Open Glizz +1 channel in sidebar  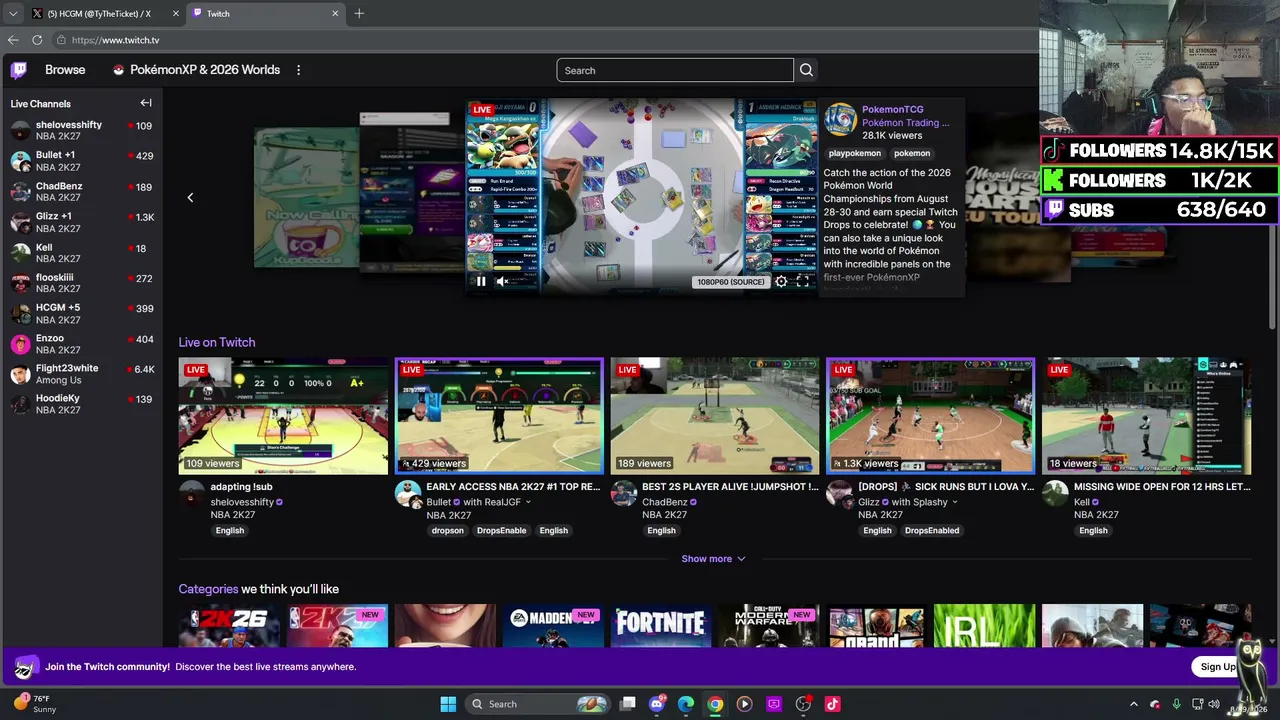[x=81, y=222]
